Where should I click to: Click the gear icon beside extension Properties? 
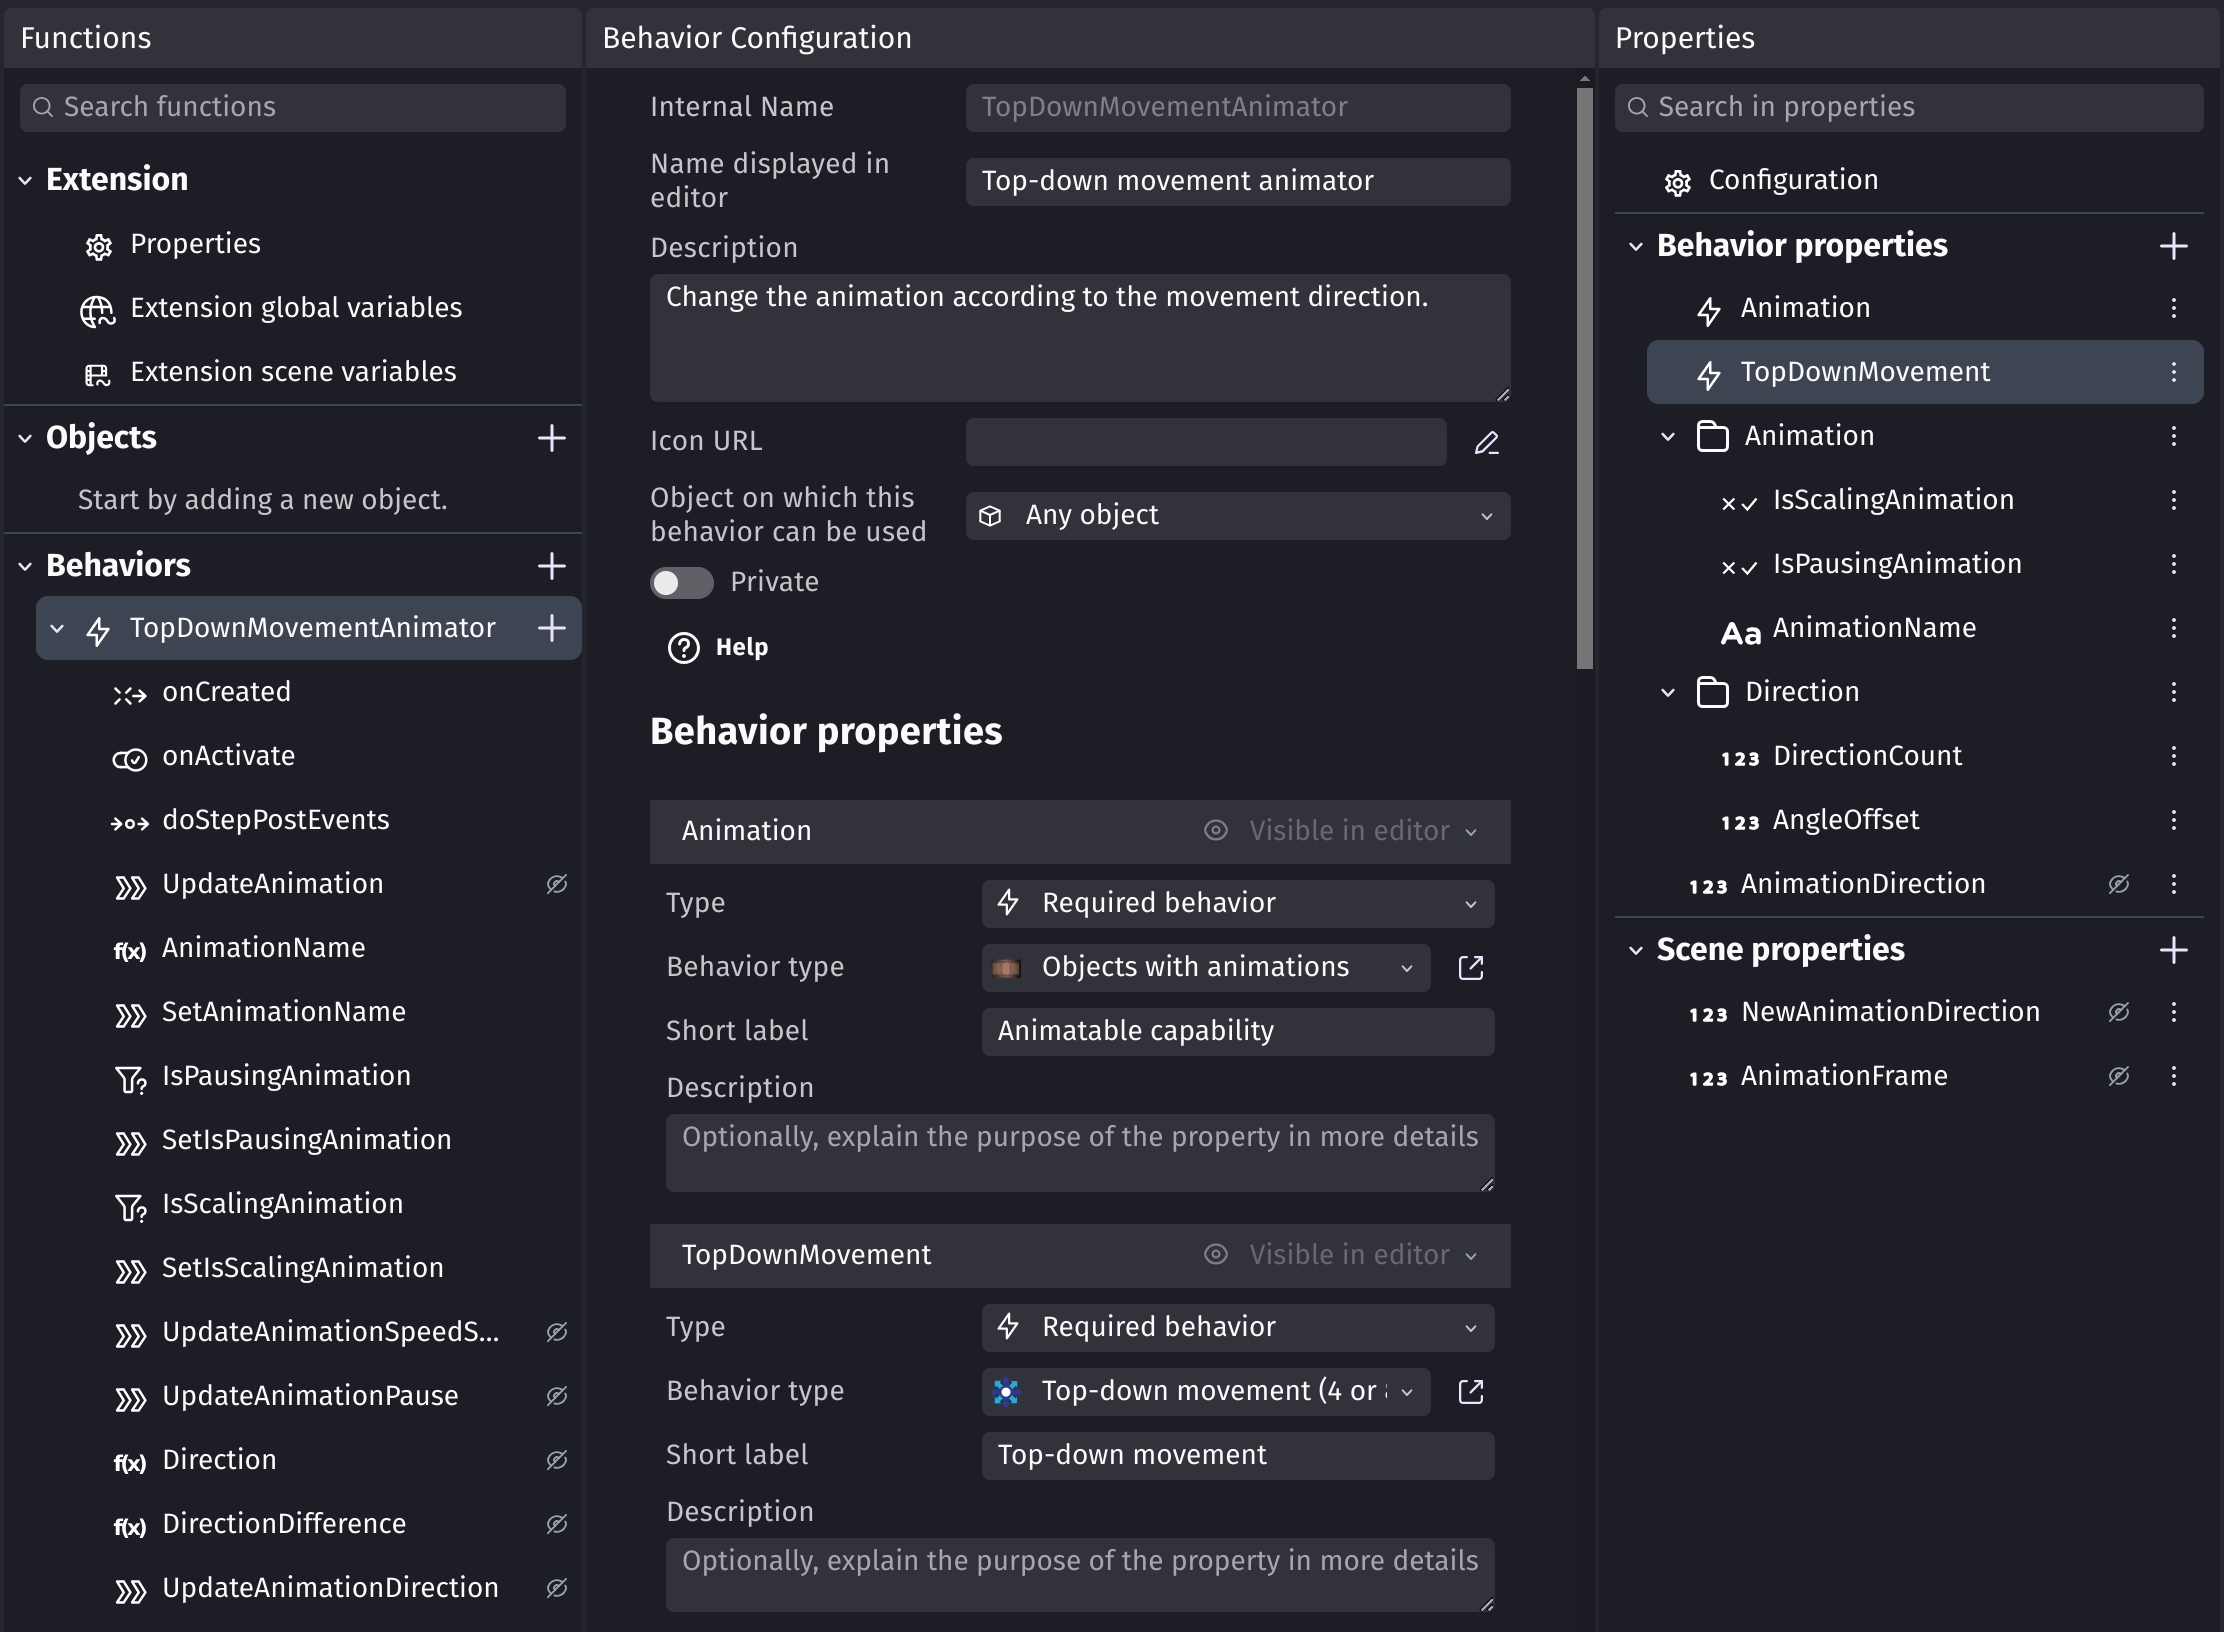coord(98,246)
